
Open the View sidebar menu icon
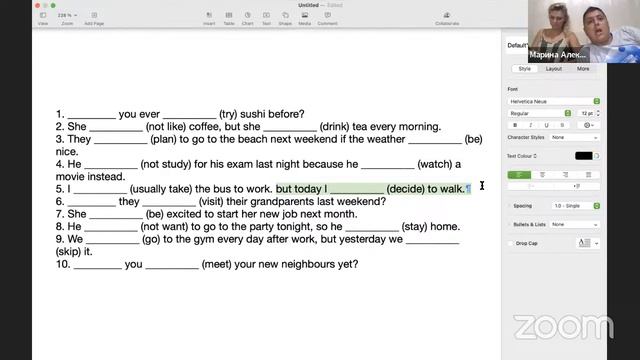coord(43,16)
